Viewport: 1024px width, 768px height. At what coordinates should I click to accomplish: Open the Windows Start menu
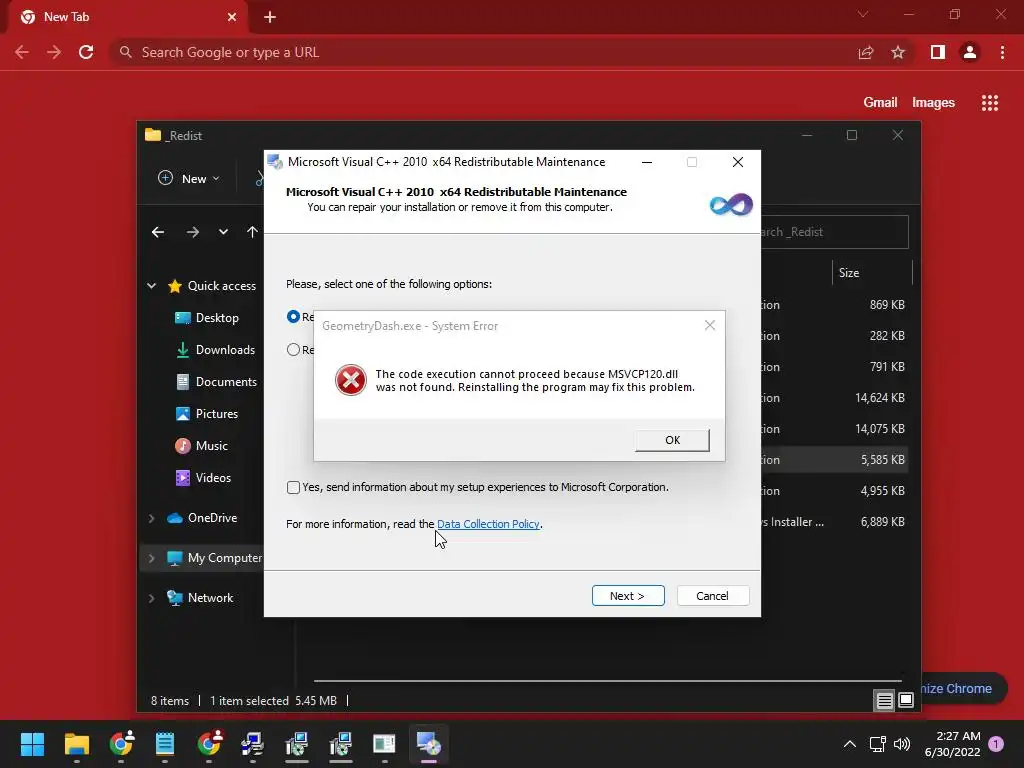[x=32, y=744]
